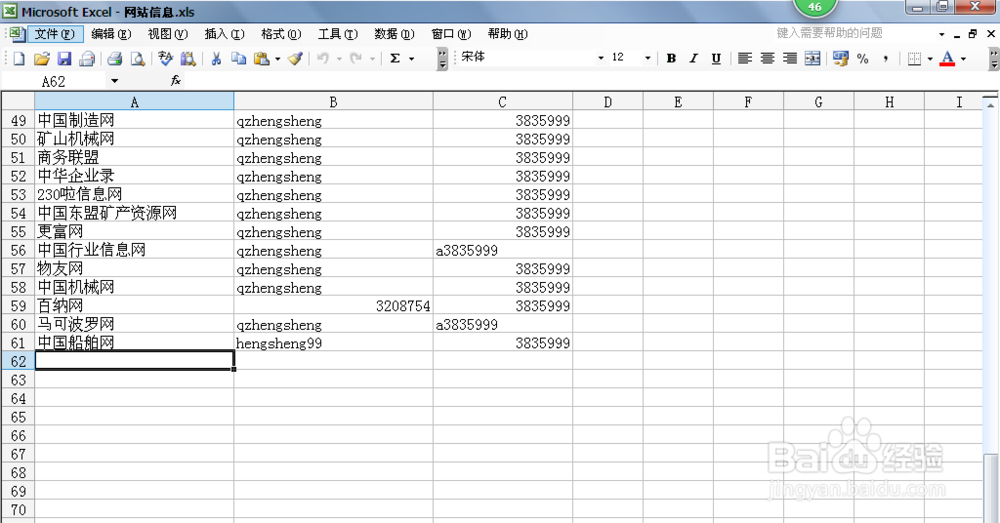Select row 60 cell a3835999

coord(503,324)
